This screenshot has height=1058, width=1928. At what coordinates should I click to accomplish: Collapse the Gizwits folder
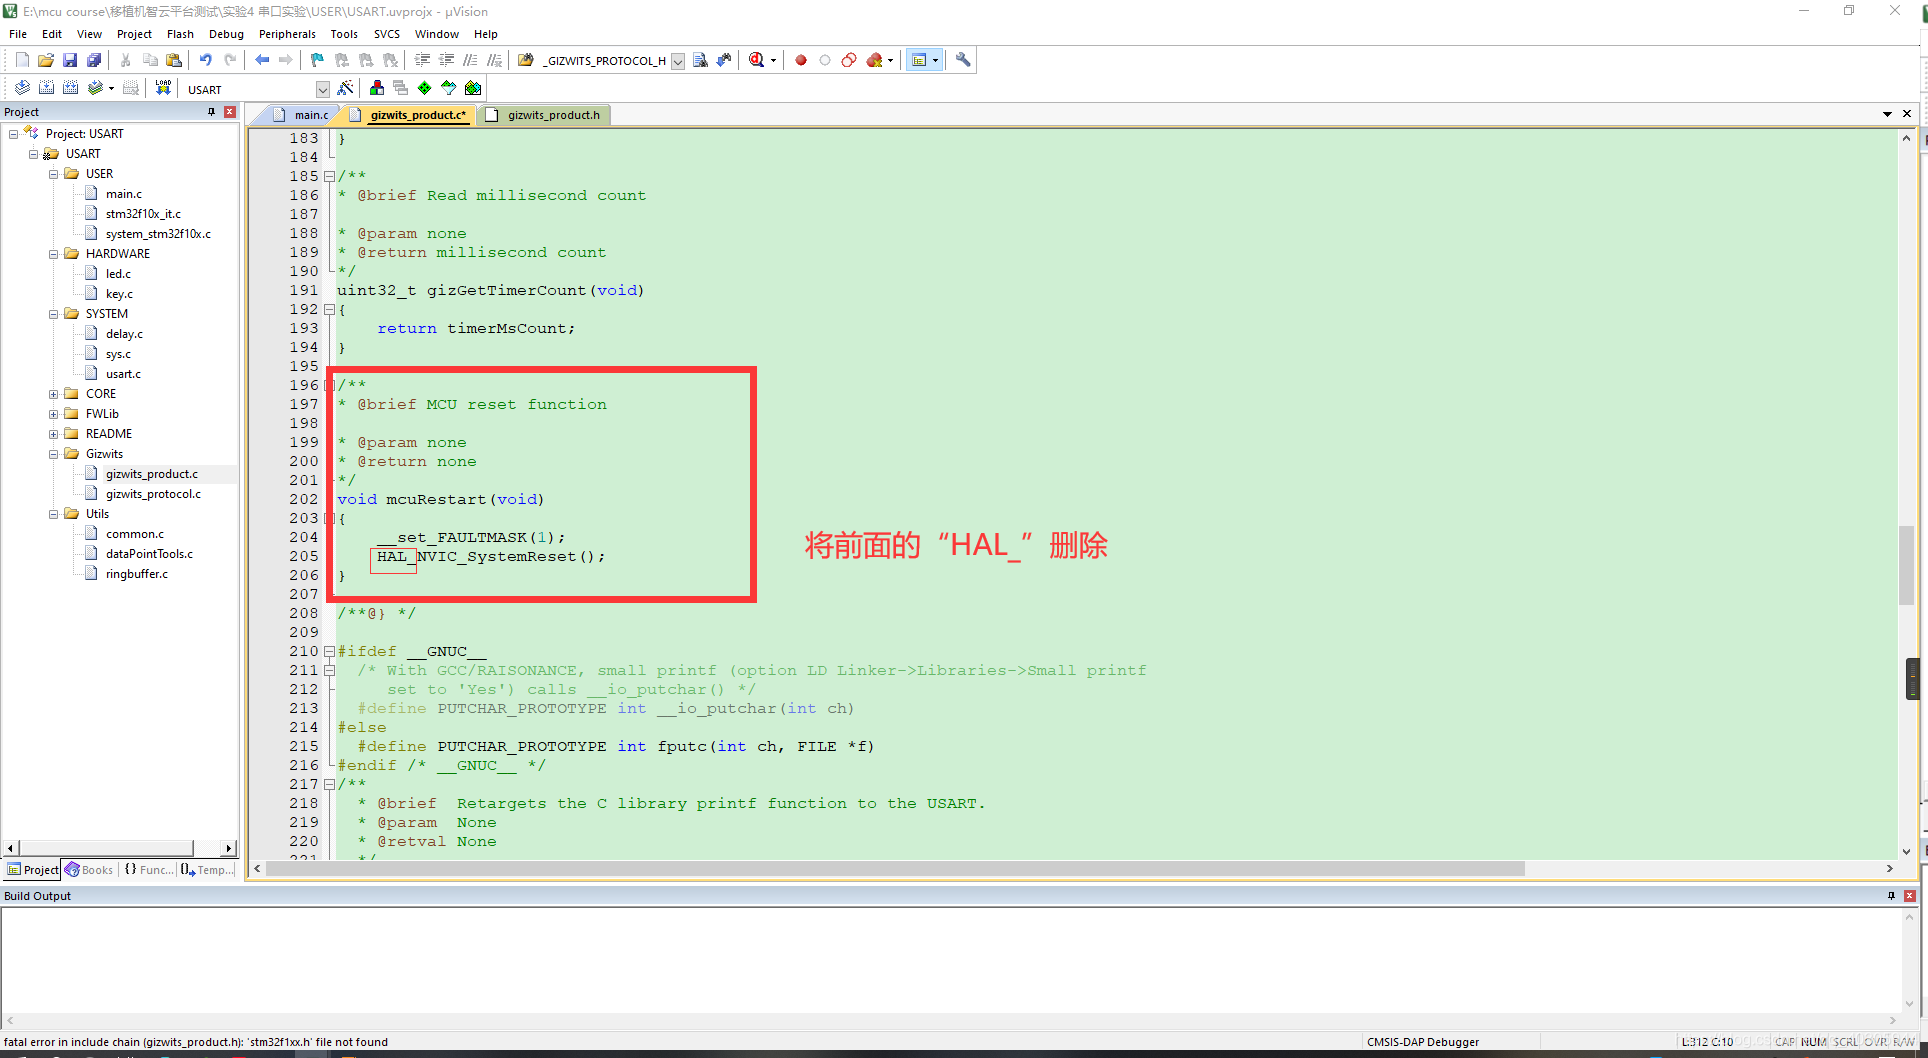click(x=54, y=454)
